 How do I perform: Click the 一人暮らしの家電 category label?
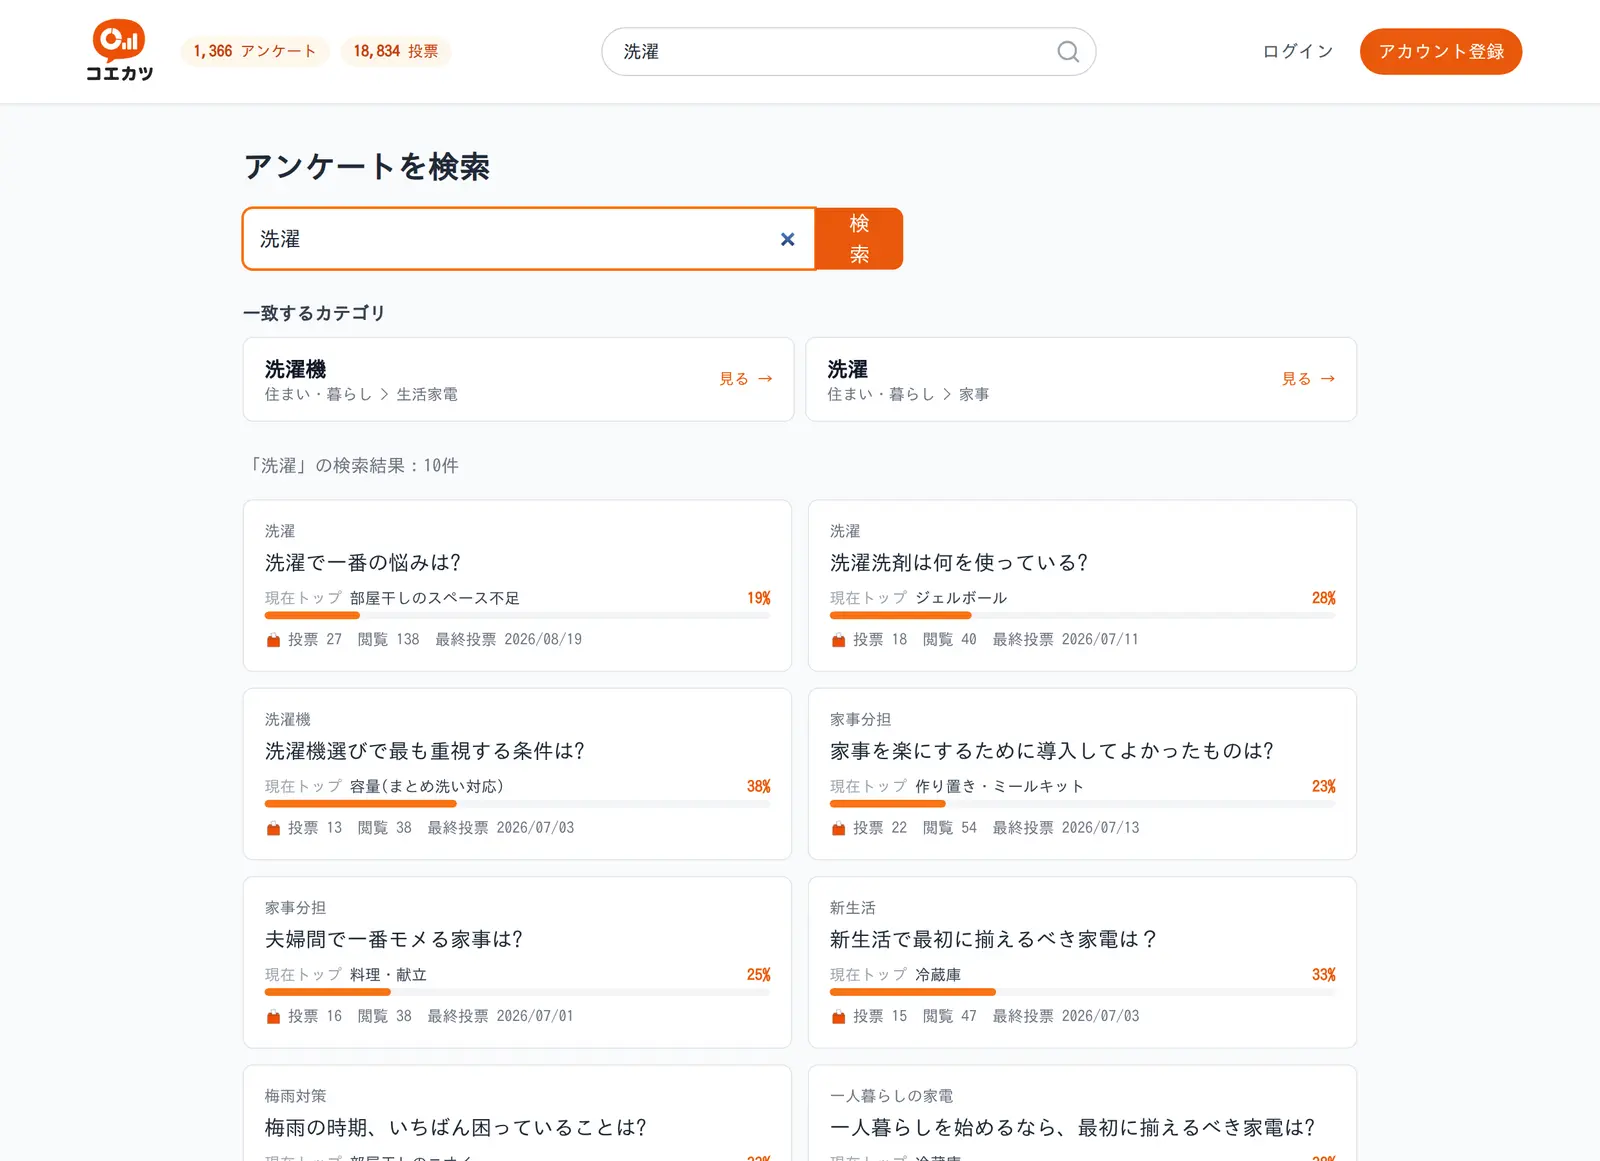[892, 1096]
